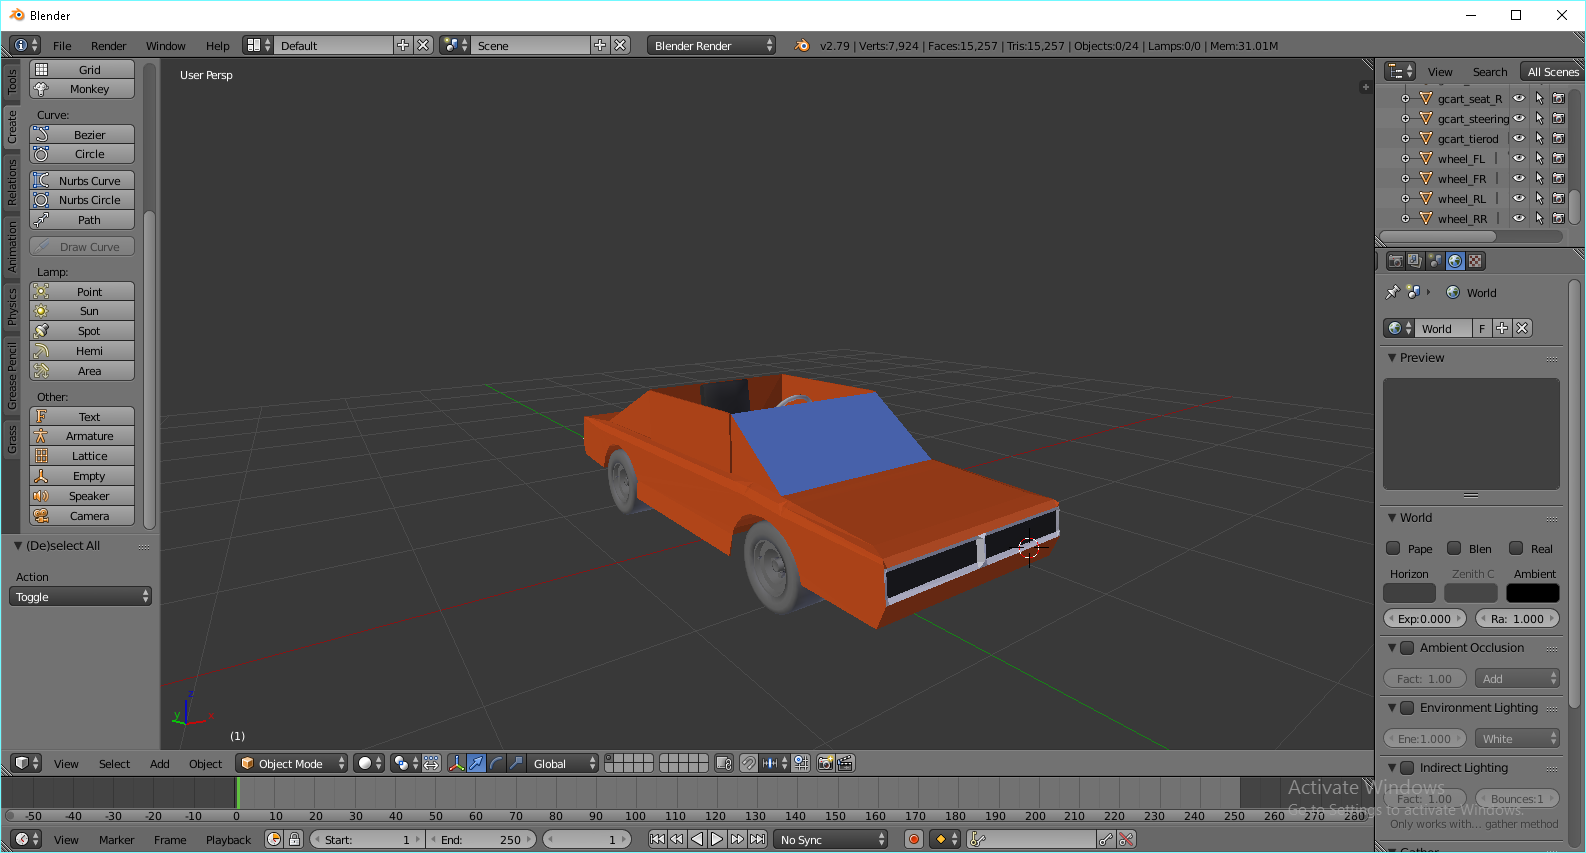Image resolution: width=1586 pixels, height=853 pixels.
Task: Open the Toggle action dropdown
Action: coord(80,596)
